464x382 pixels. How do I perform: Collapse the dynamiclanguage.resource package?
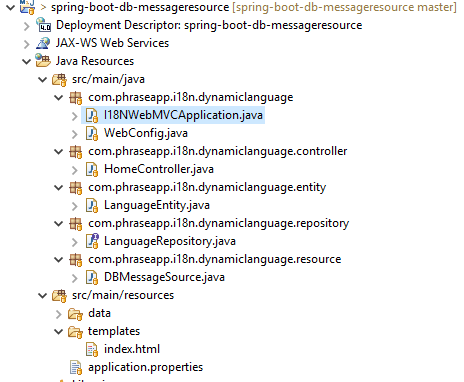[59, 259]
